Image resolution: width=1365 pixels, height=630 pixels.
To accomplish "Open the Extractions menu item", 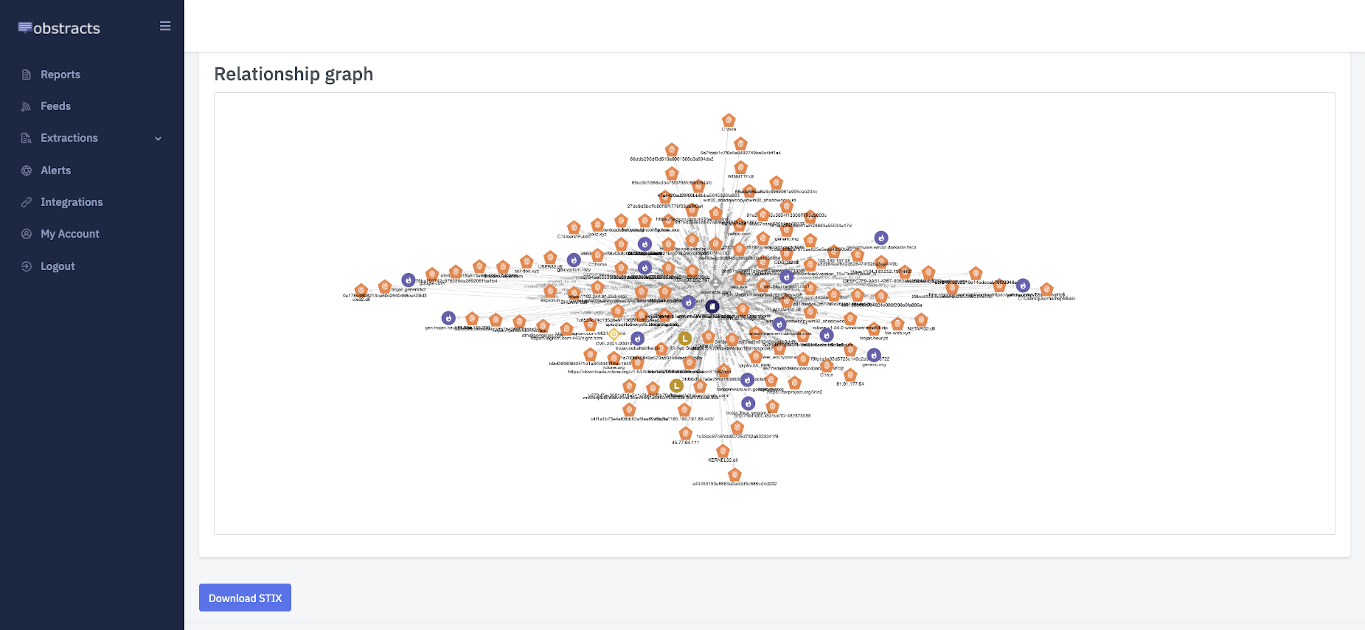I will pyautogui.click(x=69, y=138).
